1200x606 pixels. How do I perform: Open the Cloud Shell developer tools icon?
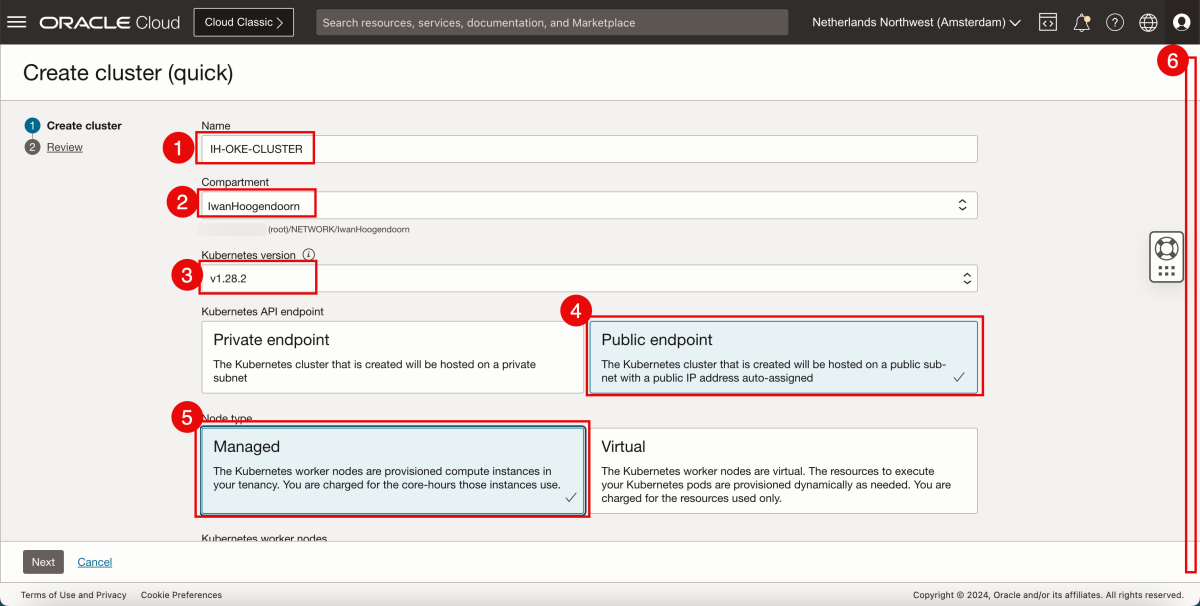pyautogui.click(x=1047, y=21)
